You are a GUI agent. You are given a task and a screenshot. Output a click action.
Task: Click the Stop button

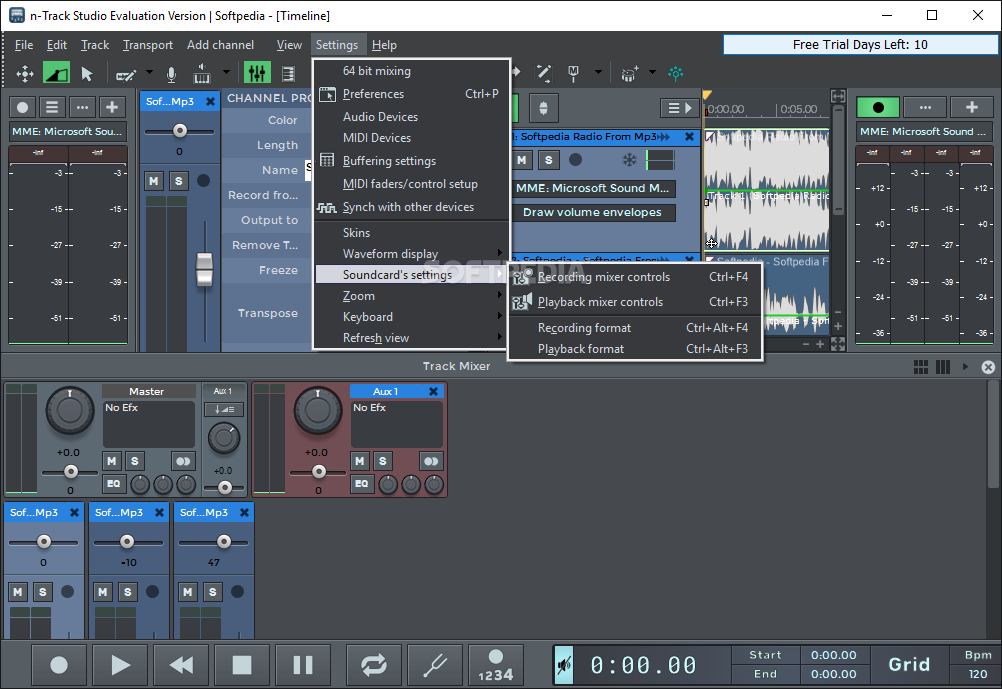pyautogui.click(x=242, y=665)
